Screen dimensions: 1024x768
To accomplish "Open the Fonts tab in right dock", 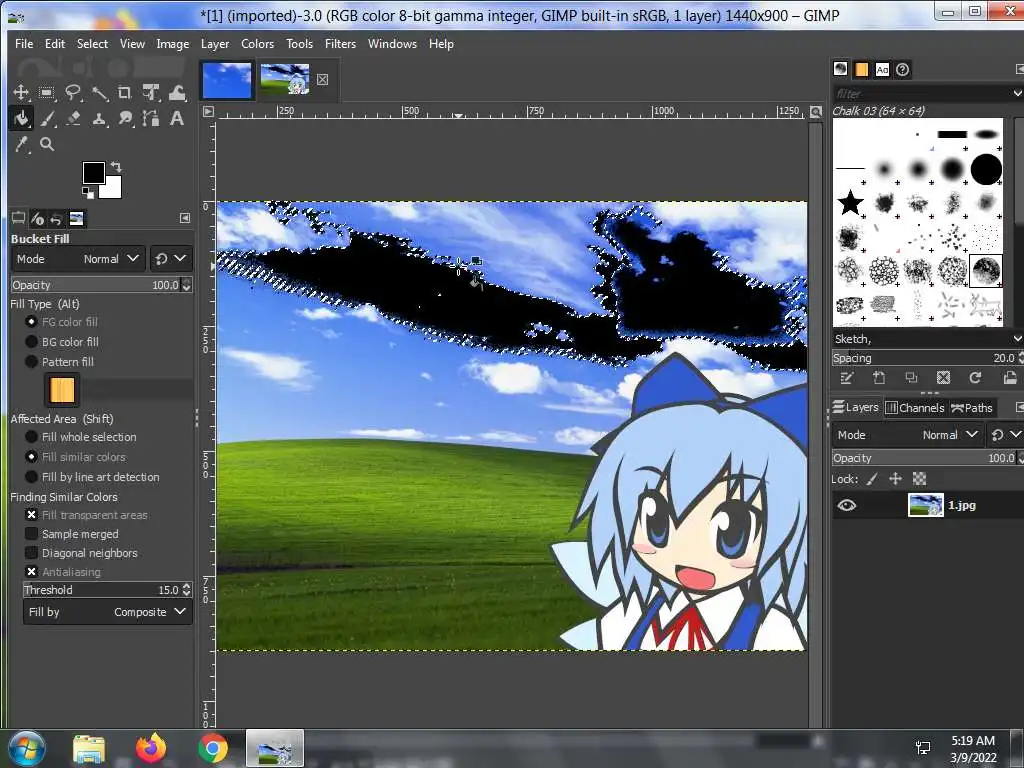I will [x=882, y=69].
